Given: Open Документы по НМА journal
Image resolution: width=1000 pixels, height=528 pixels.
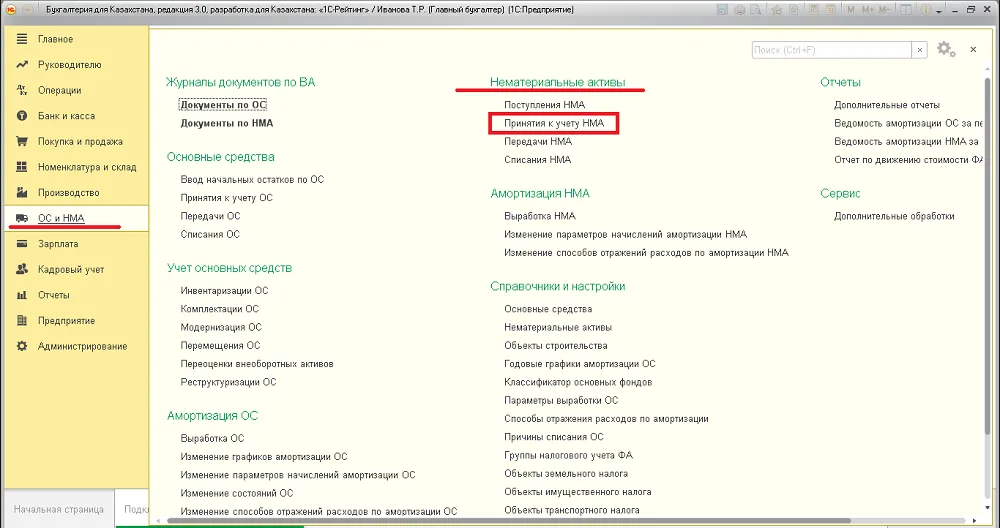Looking at the screenshot, I should [x=226, y=123].
